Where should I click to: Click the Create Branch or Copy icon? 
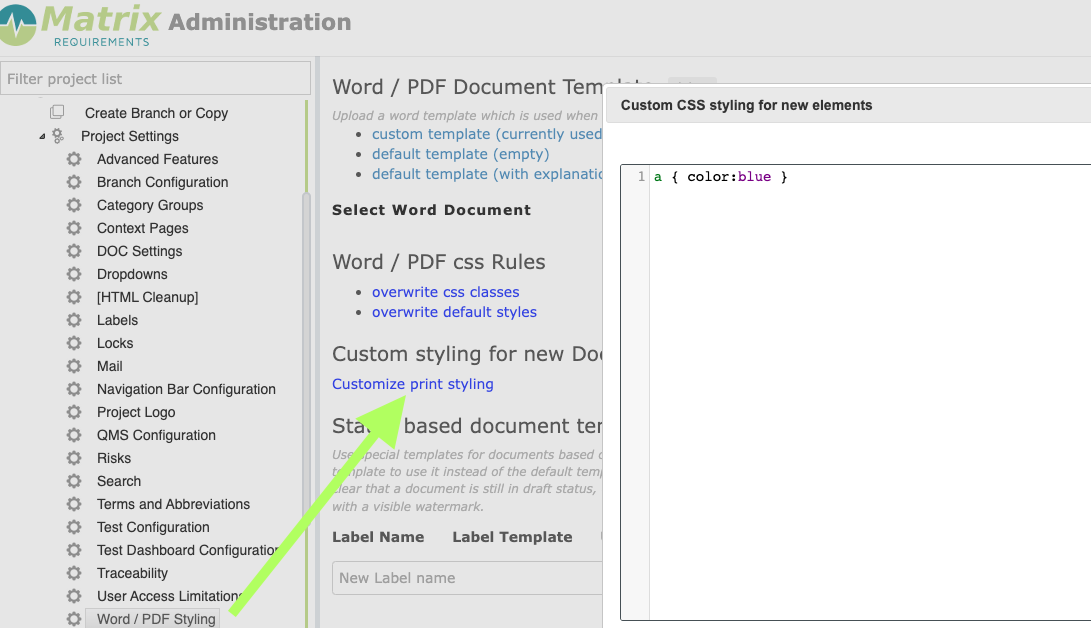57,112
